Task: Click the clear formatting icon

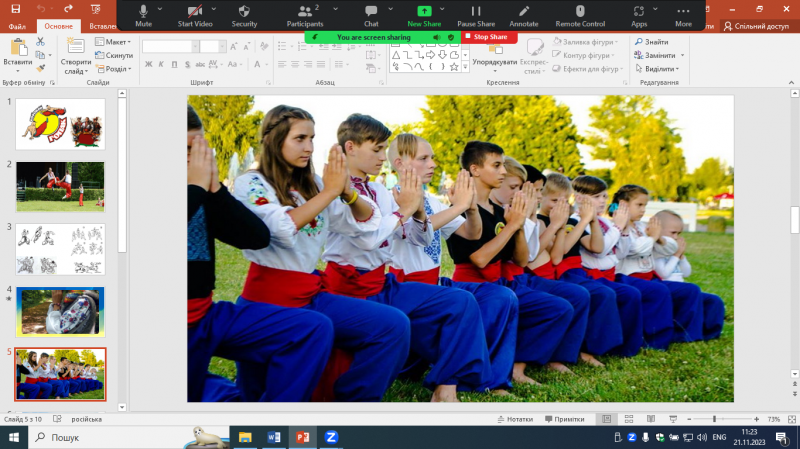Action: point(264,46)
